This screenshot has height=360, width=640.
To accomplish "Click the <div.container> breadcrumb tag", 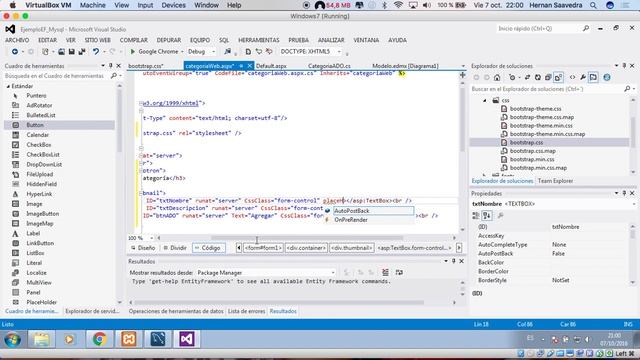I will [x=306, y=248].
